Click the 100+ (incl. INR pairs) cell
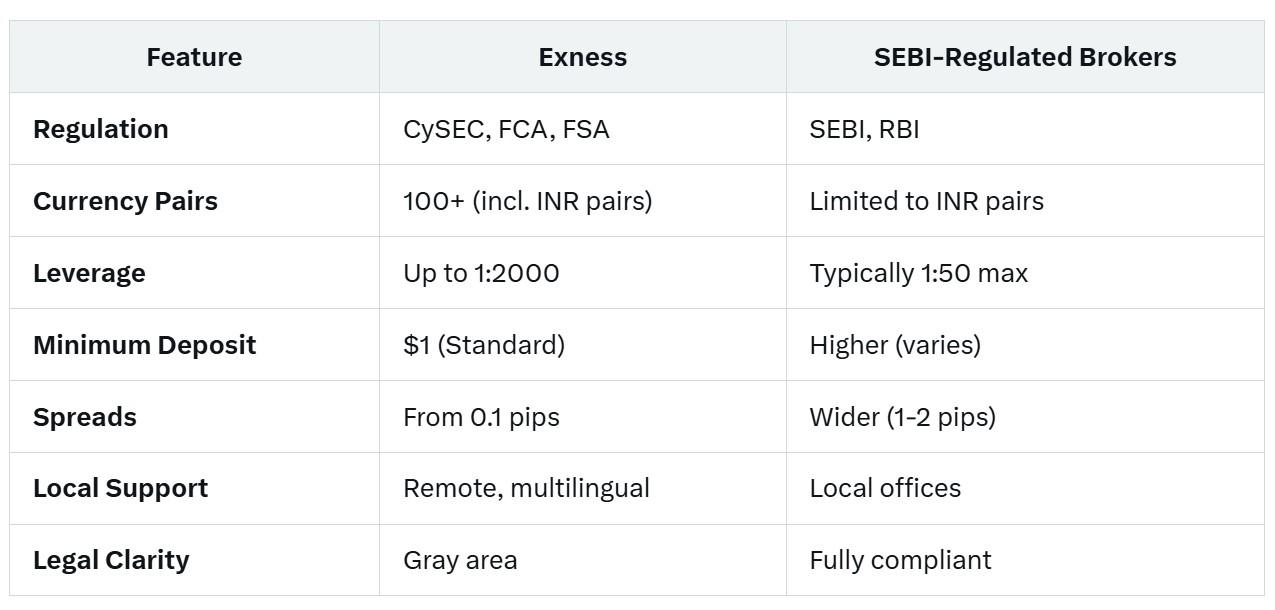This screenshot has width=1275, height=610. [x=528, y=201]
